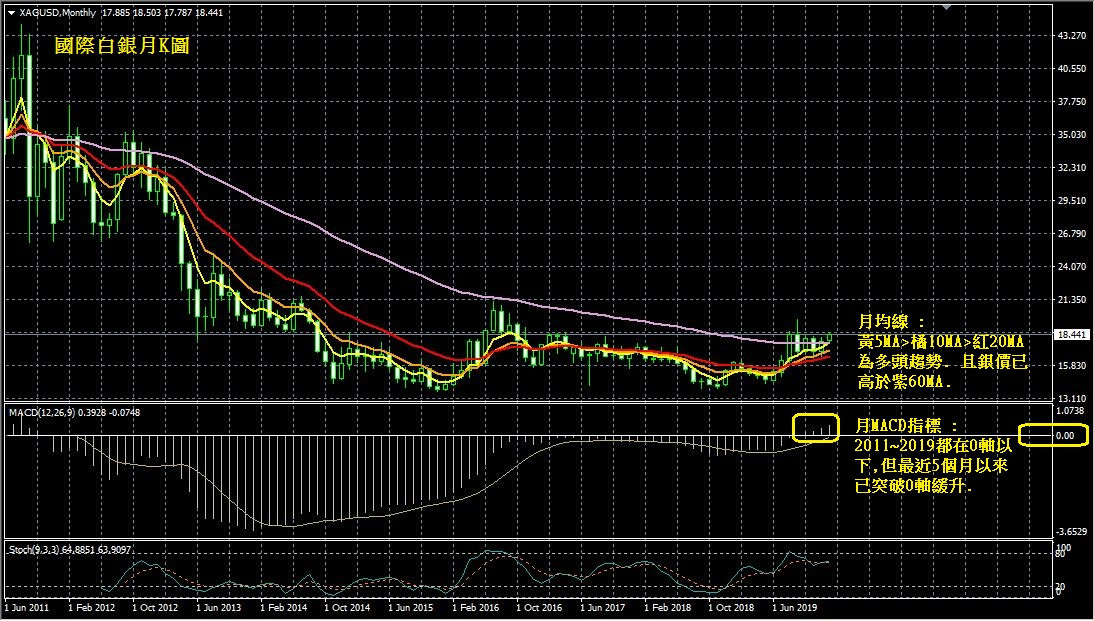The width and height of the screenshot is (1094, 621).
Task: Click the small triangle before XAGUSD,Monthly
Action: 10,12
